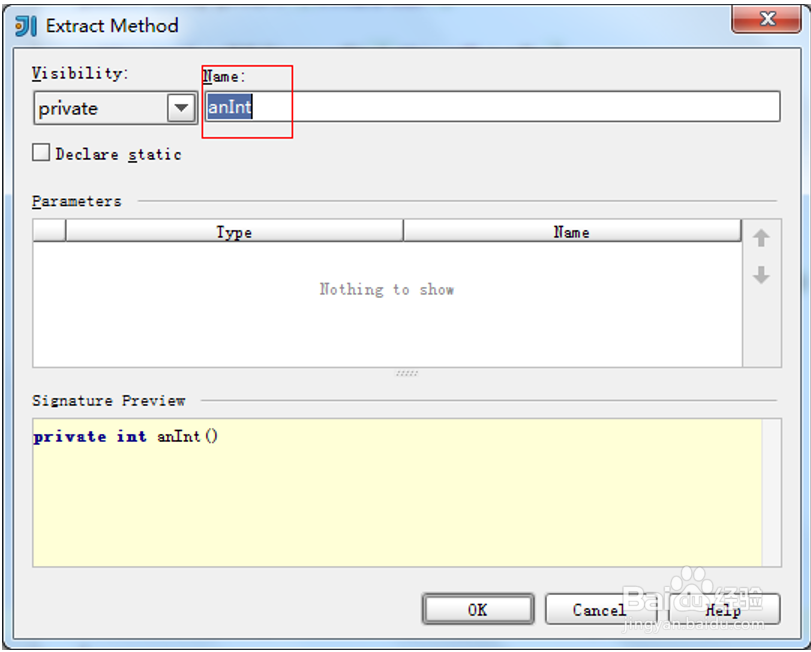Open the Visibility dropdown showing private
Screen dimensions: 811x652
[x=115, y=108]
